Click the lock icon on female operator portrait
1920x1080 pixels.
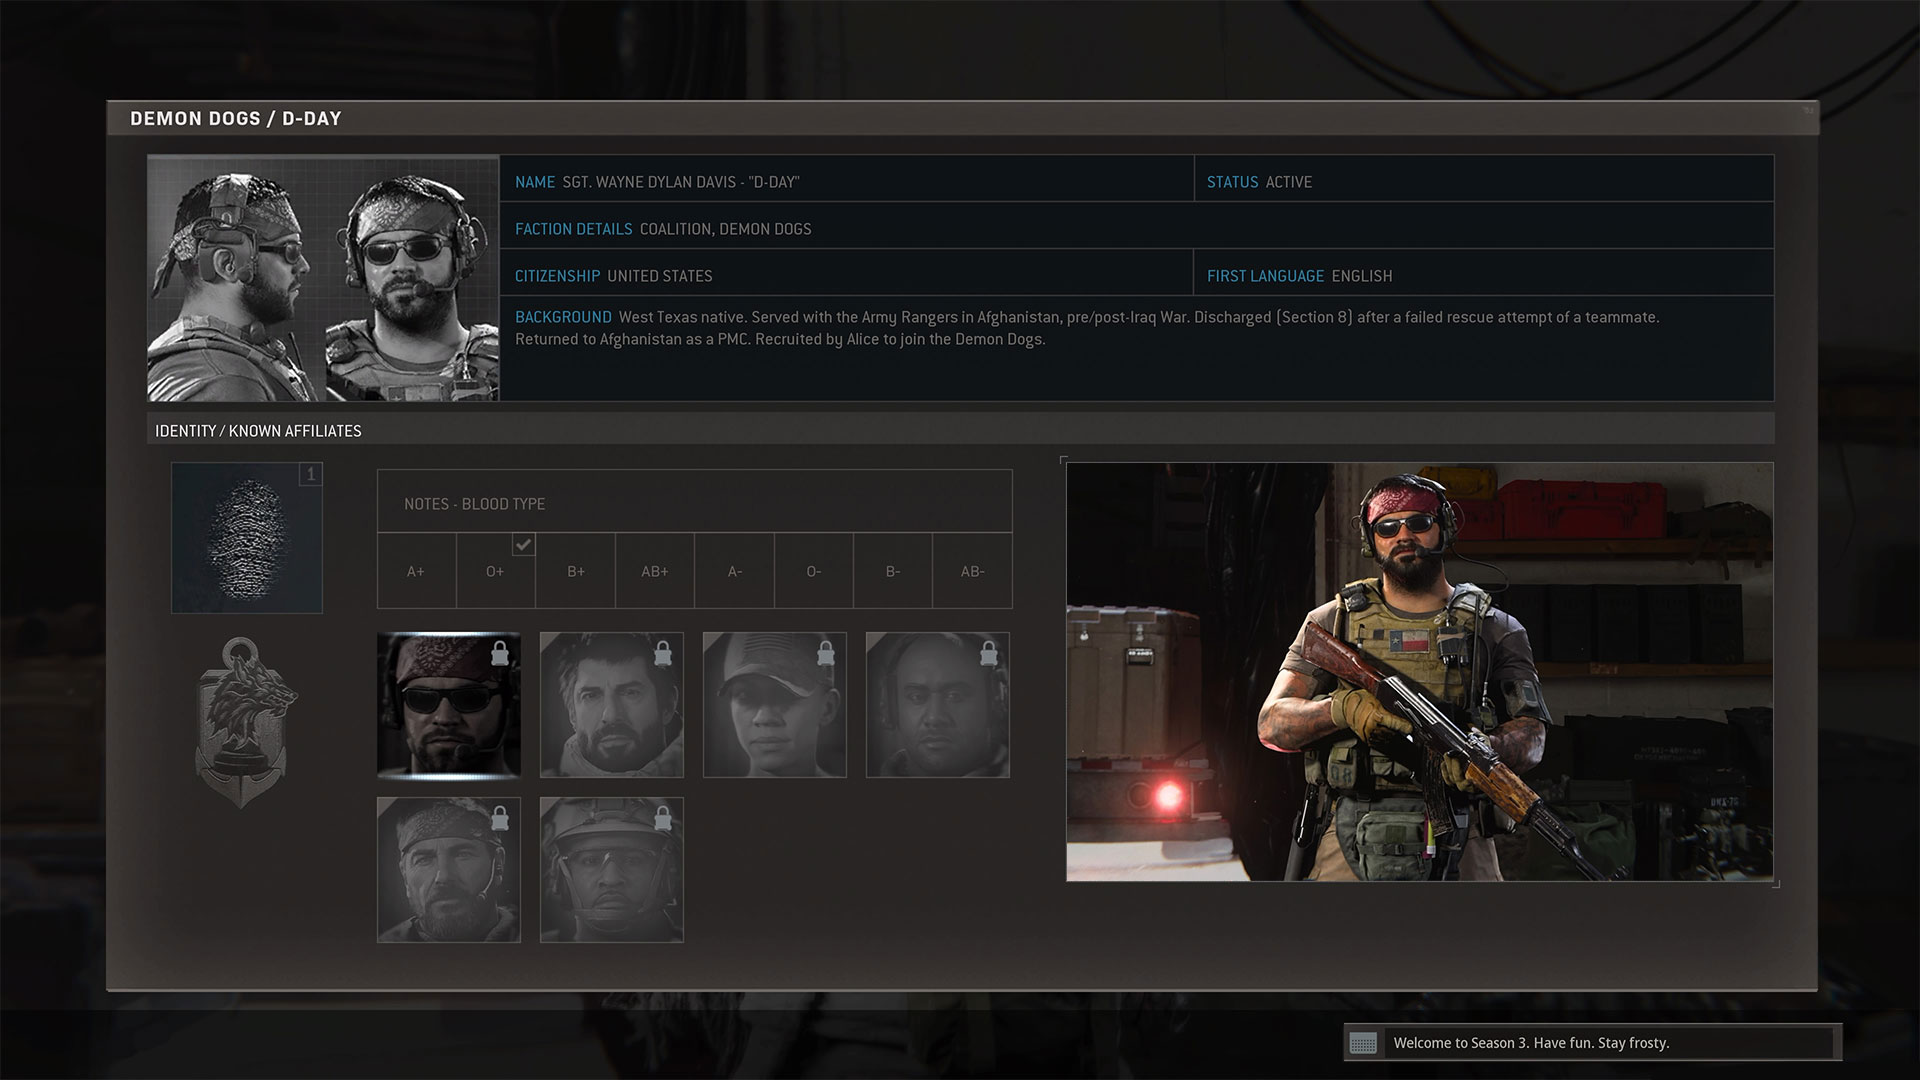tap(826, 654)
